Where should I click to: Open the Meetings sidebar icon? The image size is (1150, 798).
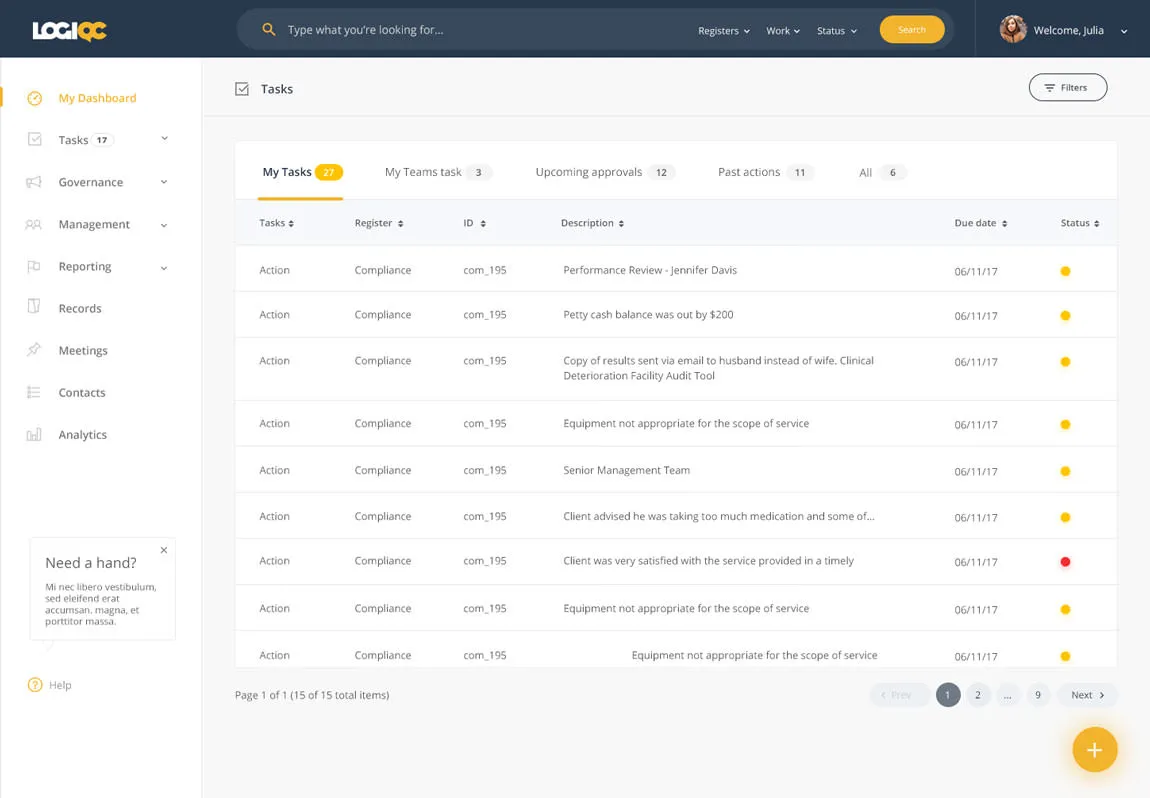click(36, 350)
